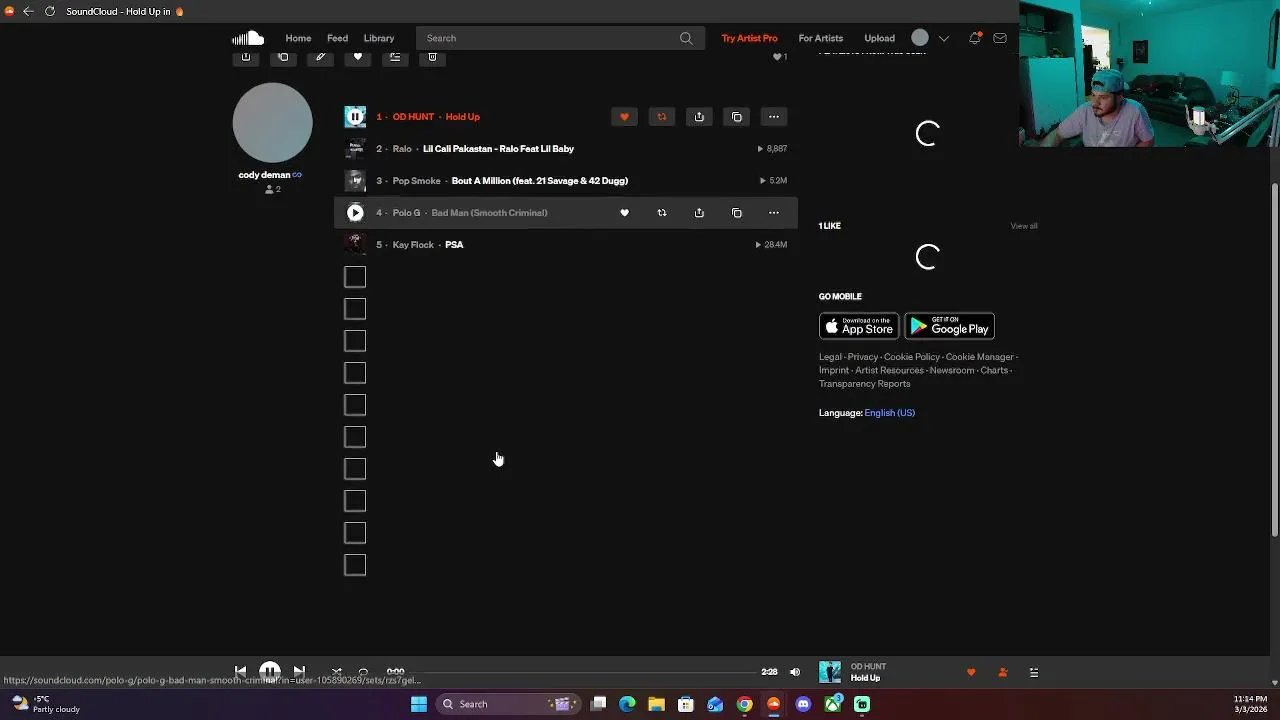Play track 4 Bad Man
Viewport: 1280px width, 720px height.
point(355,213)
